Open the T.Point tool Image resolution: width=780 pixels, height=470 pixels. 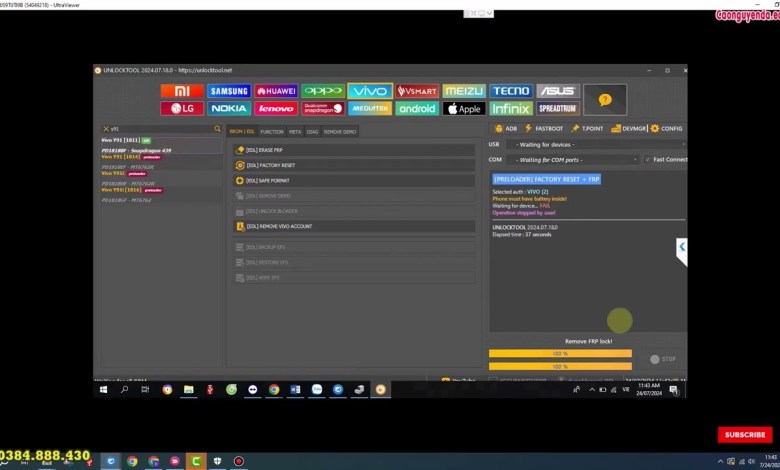(587, 128)
